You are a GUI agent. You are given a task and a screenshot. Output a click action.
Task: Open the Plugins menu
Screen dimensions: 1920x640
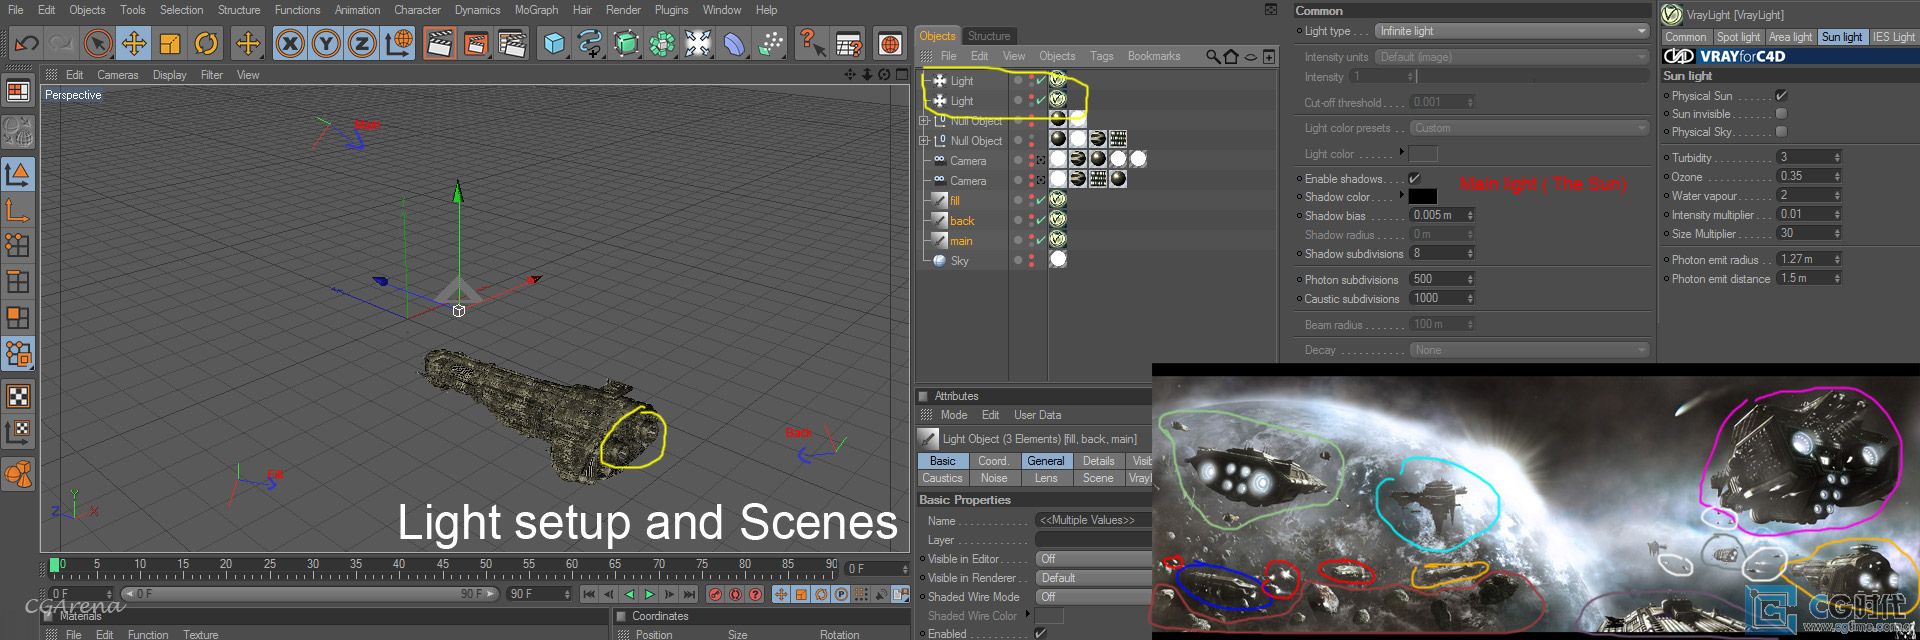click(671, 10)
